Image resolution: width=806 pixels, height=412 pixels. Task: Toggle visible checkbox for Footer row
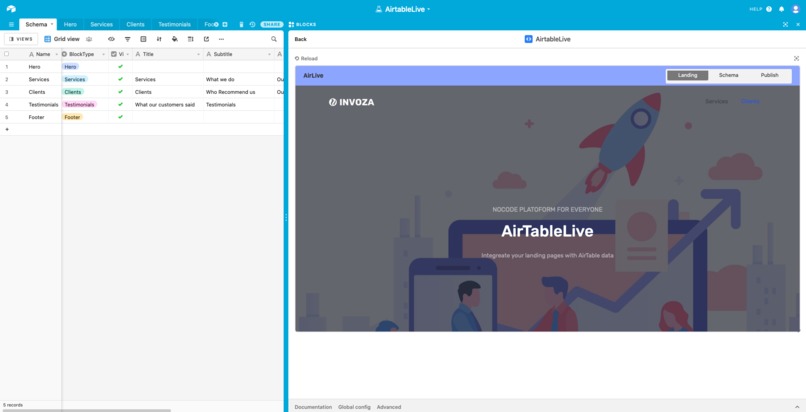pos(120,117)
